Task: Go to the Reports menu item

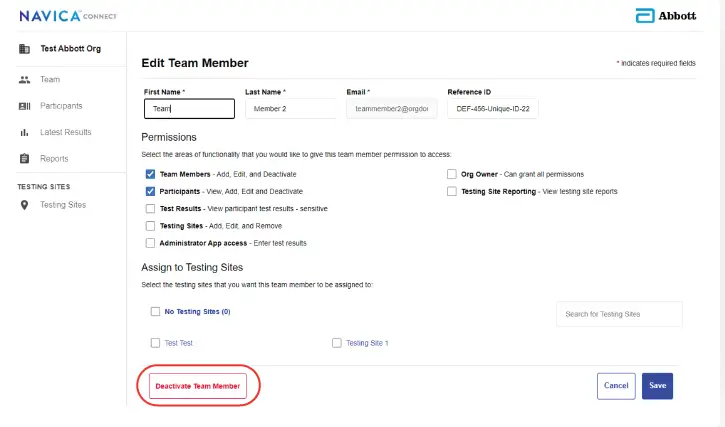Action: pyautogui.click(x=54, y=159)
